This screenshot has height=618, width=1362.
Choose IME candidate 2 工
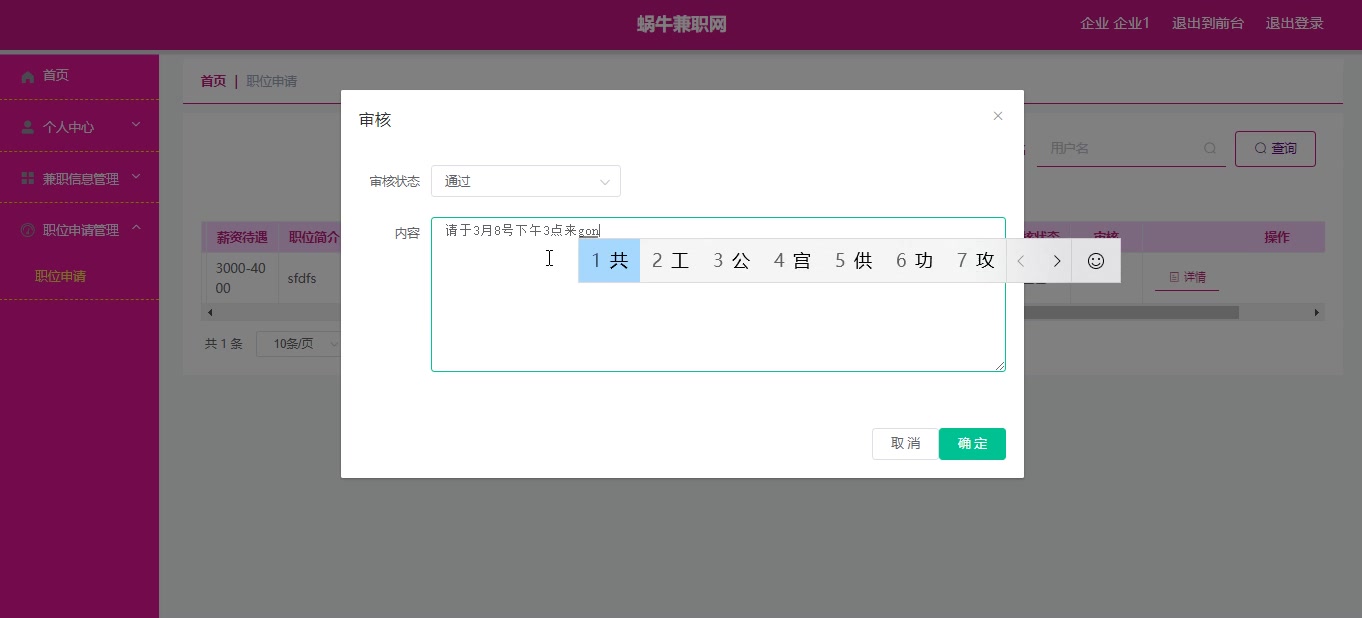(670, 261)
